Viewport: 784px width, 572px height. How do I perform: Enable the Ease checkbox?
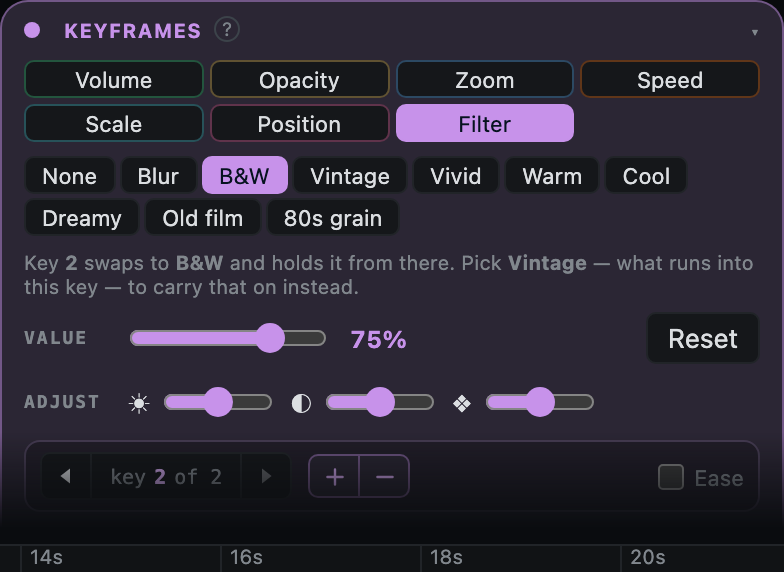(670, 477)
